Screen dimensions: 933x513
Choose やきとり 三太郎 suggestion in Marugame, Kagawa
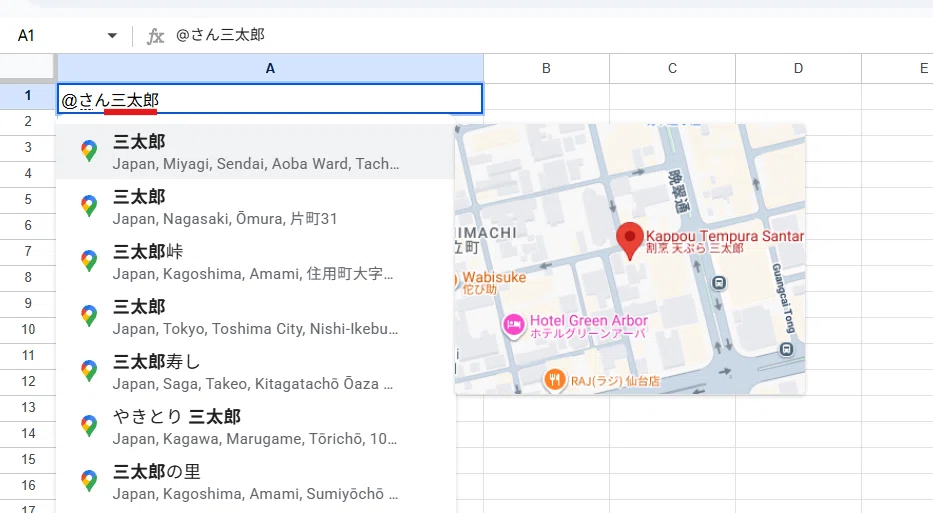(256, 426)
